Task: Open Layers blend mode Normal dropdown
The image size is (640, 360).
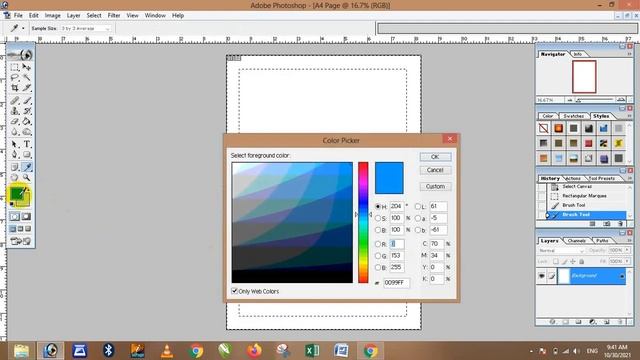Action: (562, 250)
